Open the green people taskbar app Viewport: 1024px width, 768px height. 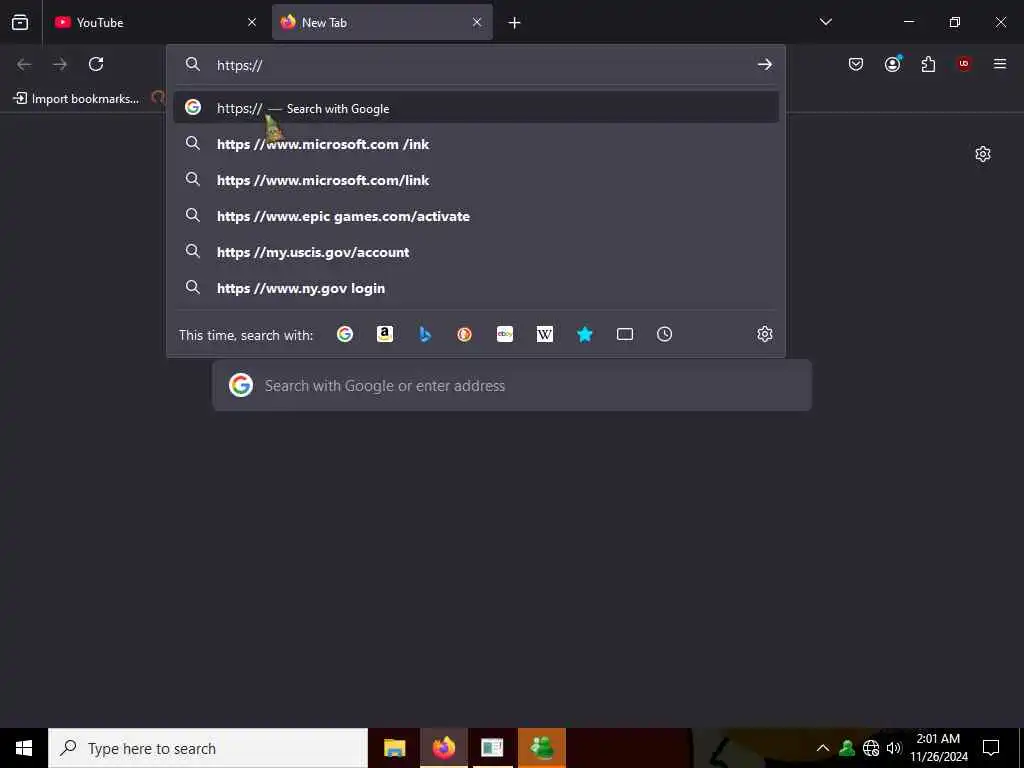(542, 748)
